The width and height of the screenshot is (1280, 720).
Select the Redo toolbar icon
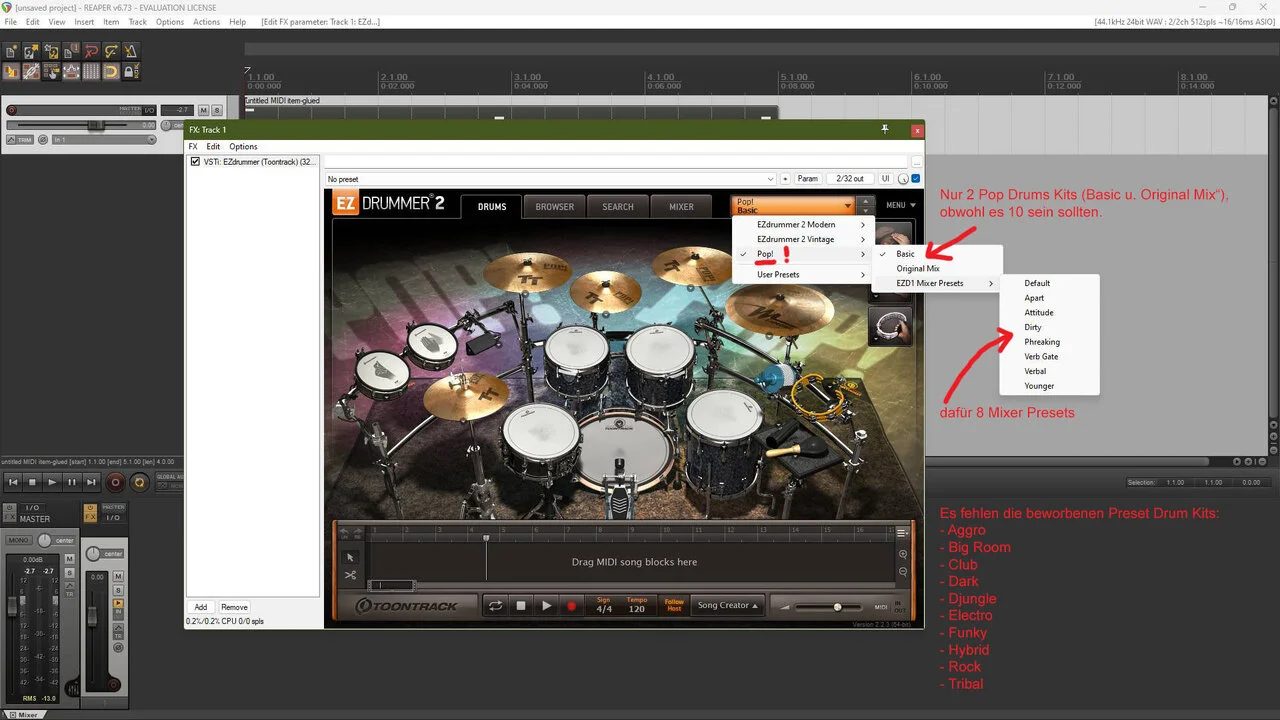[x=111, y=52]
